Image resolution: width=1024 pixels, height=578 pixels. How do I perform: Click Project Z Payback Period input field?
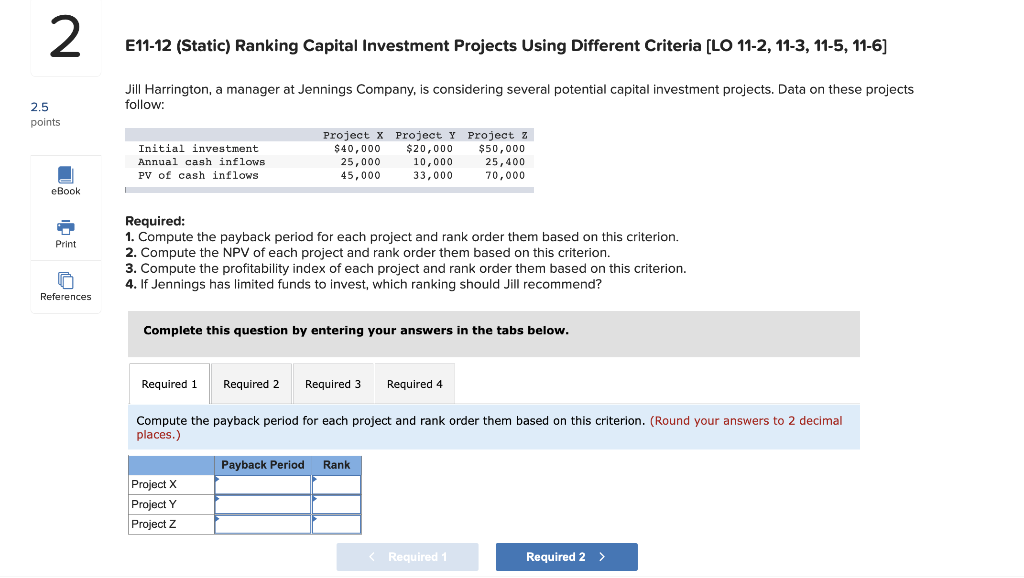262,524
